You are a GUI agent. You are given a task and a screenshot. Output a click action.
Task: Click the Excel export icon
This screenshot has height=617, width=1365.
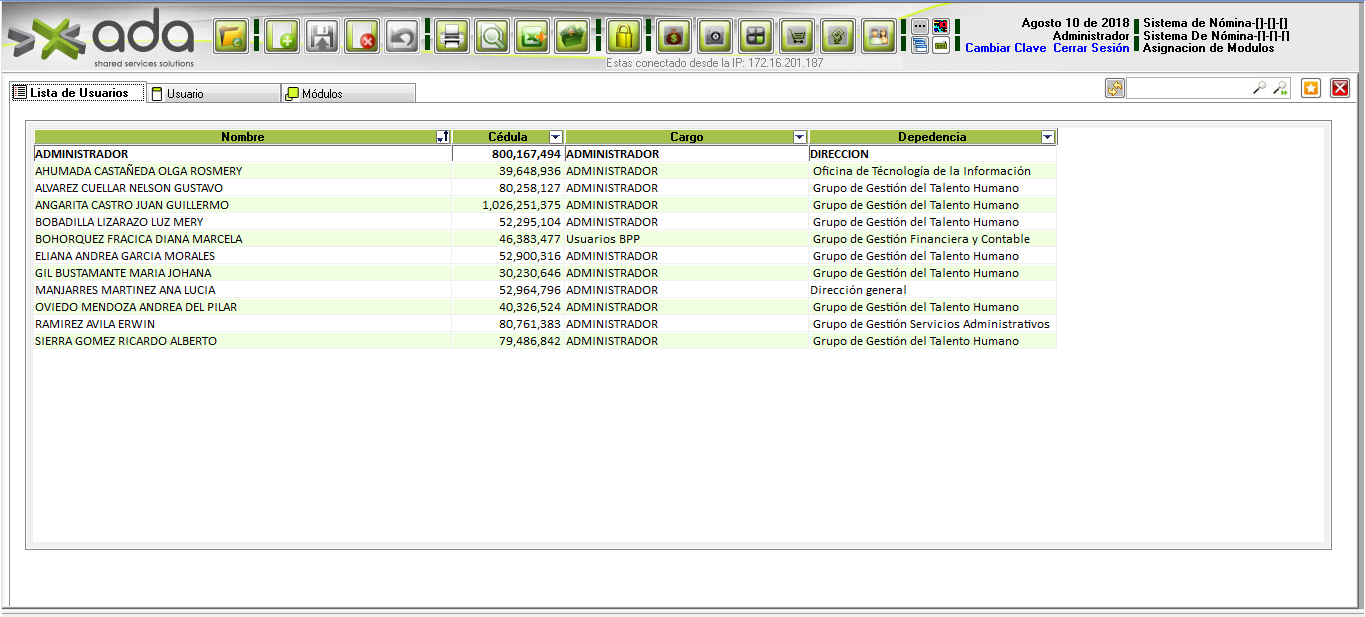(x=531, y=37)
